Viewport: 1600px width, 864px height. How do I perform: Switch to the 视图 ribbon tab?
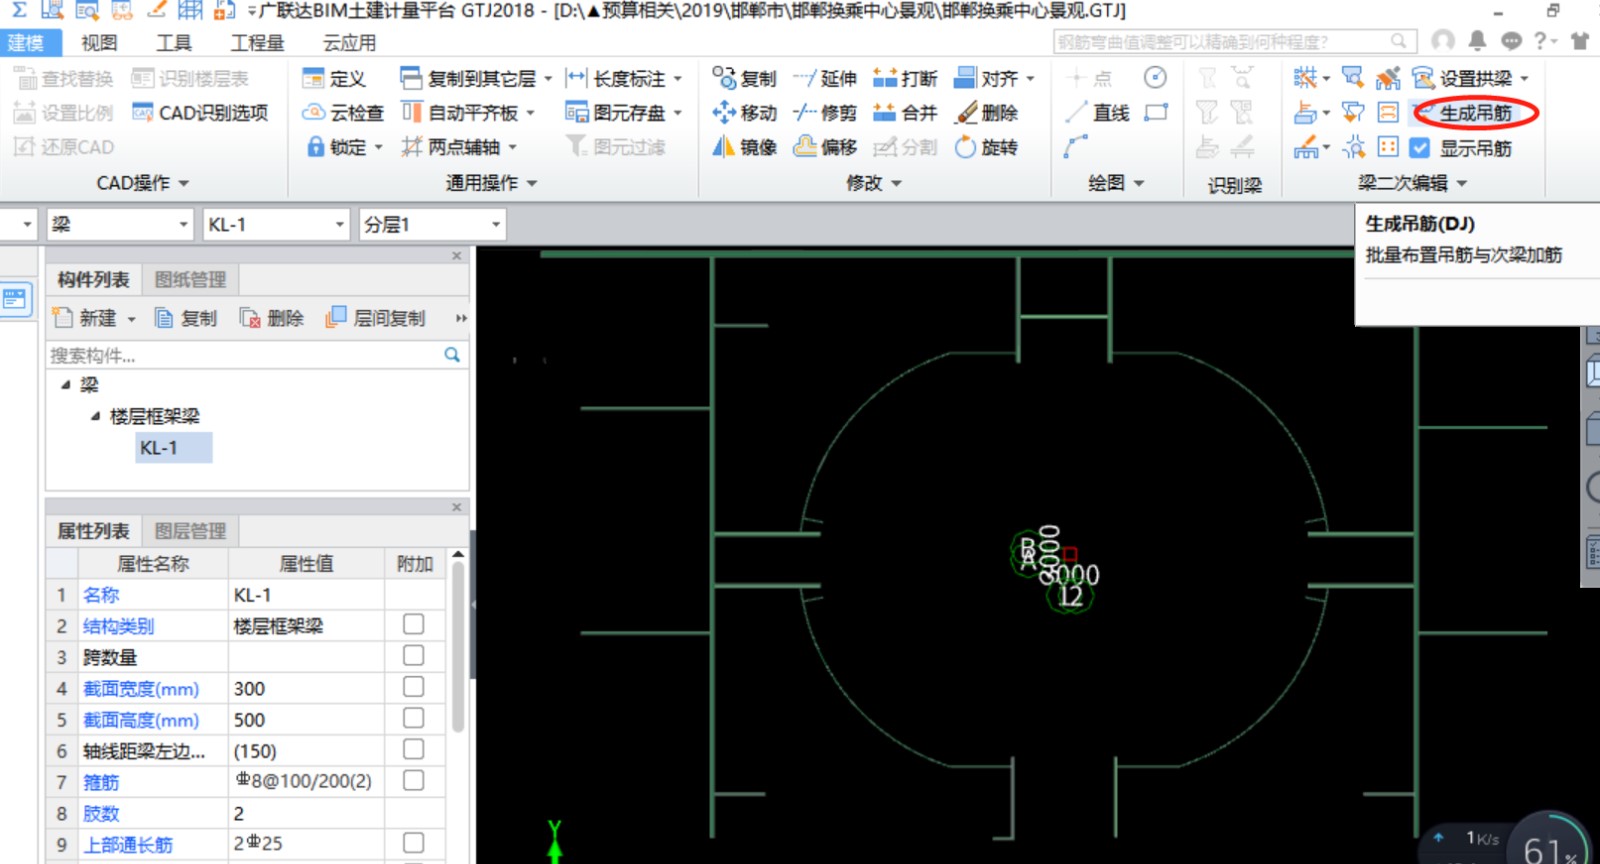coord(99,43)
